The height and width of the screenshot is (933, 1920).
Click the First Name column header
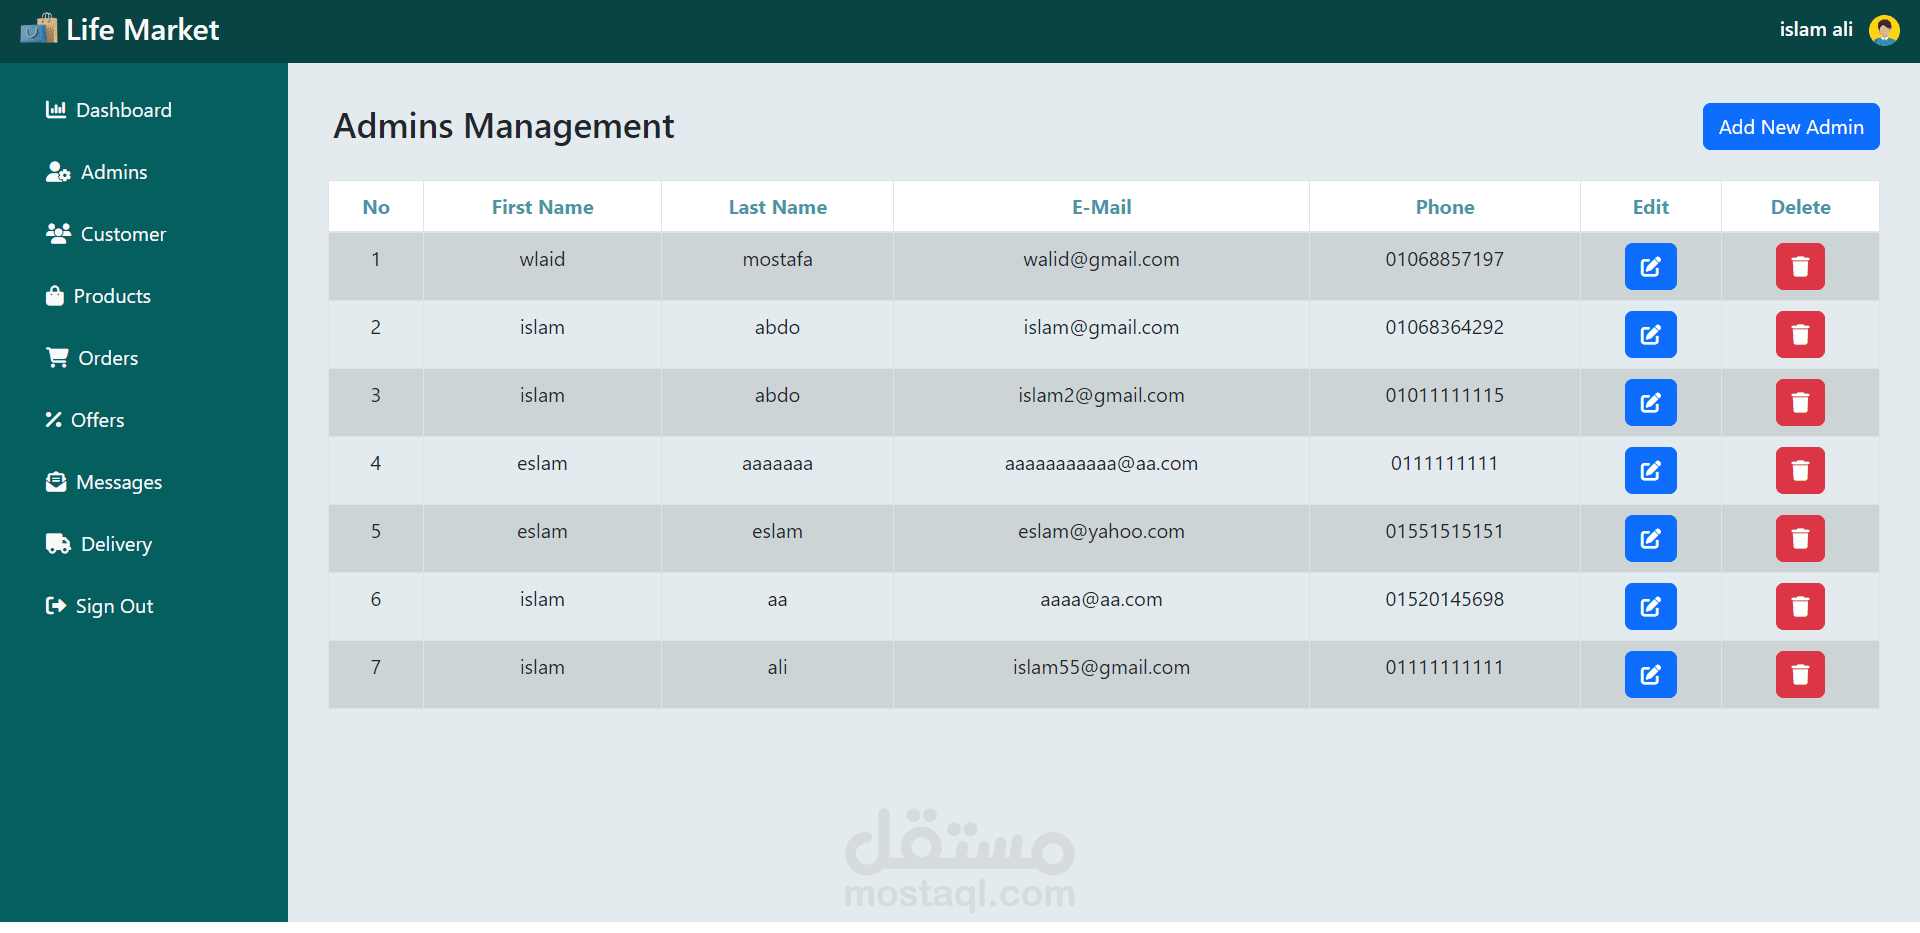point(542,207)
